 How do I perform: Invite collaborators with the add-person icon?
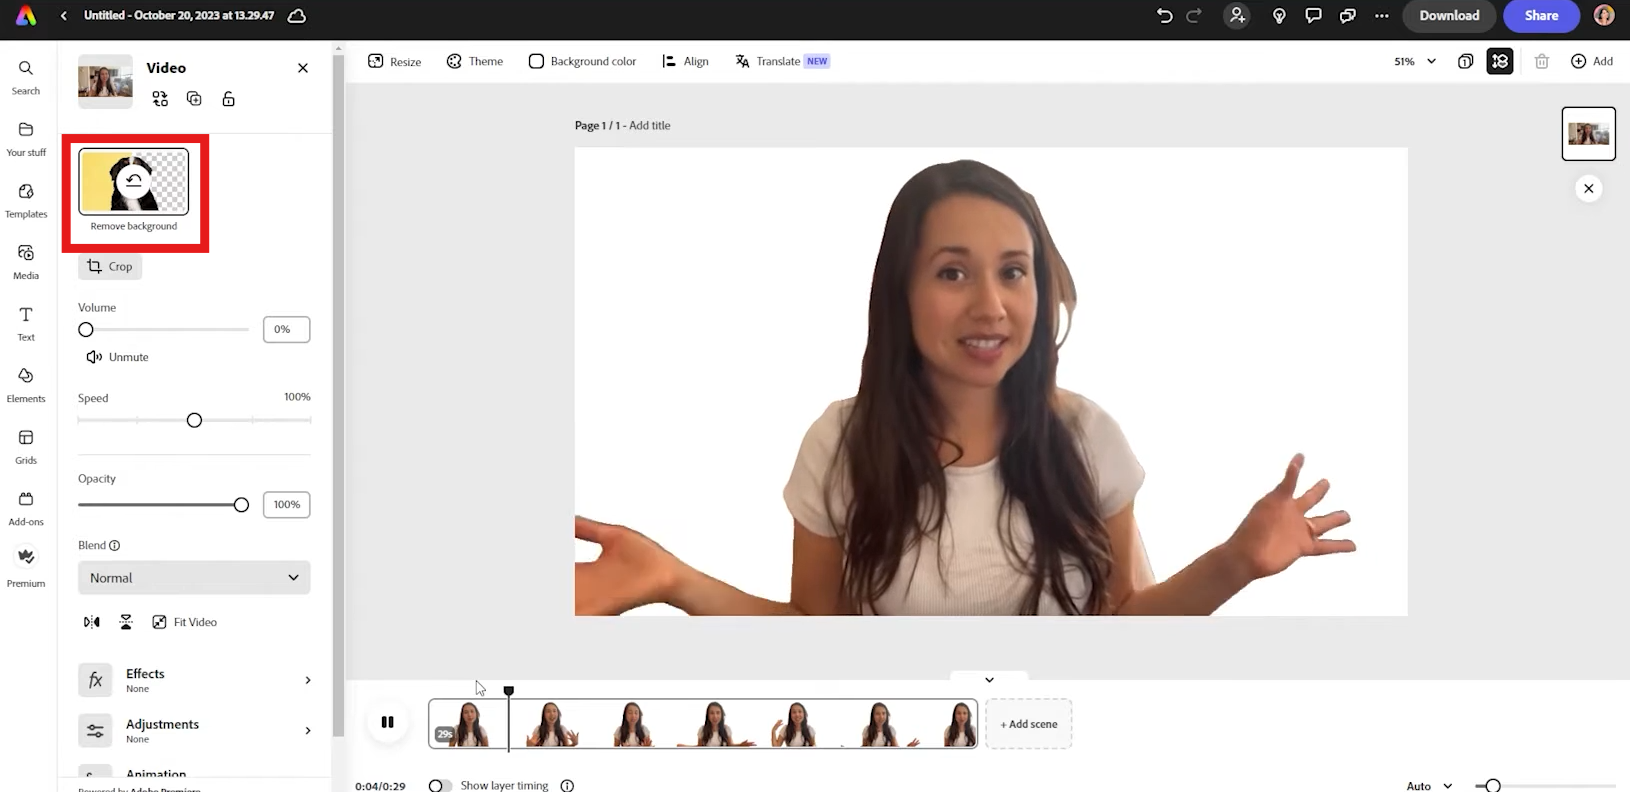click(1237, 16)
